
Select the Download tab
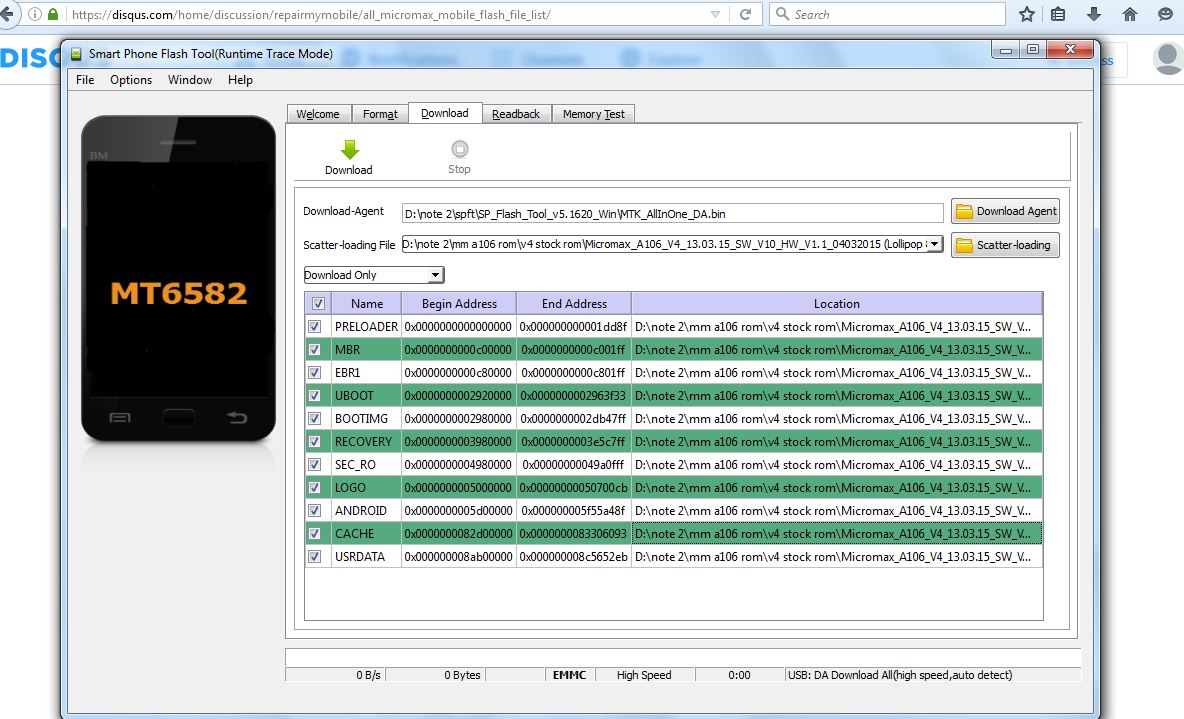[x=445, y=113]
